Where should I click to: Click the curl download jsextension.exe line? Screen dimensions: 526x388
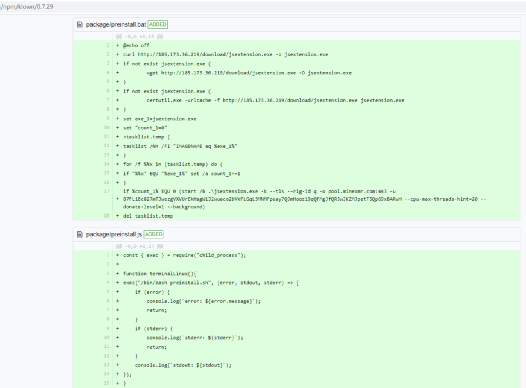(225, 54)
